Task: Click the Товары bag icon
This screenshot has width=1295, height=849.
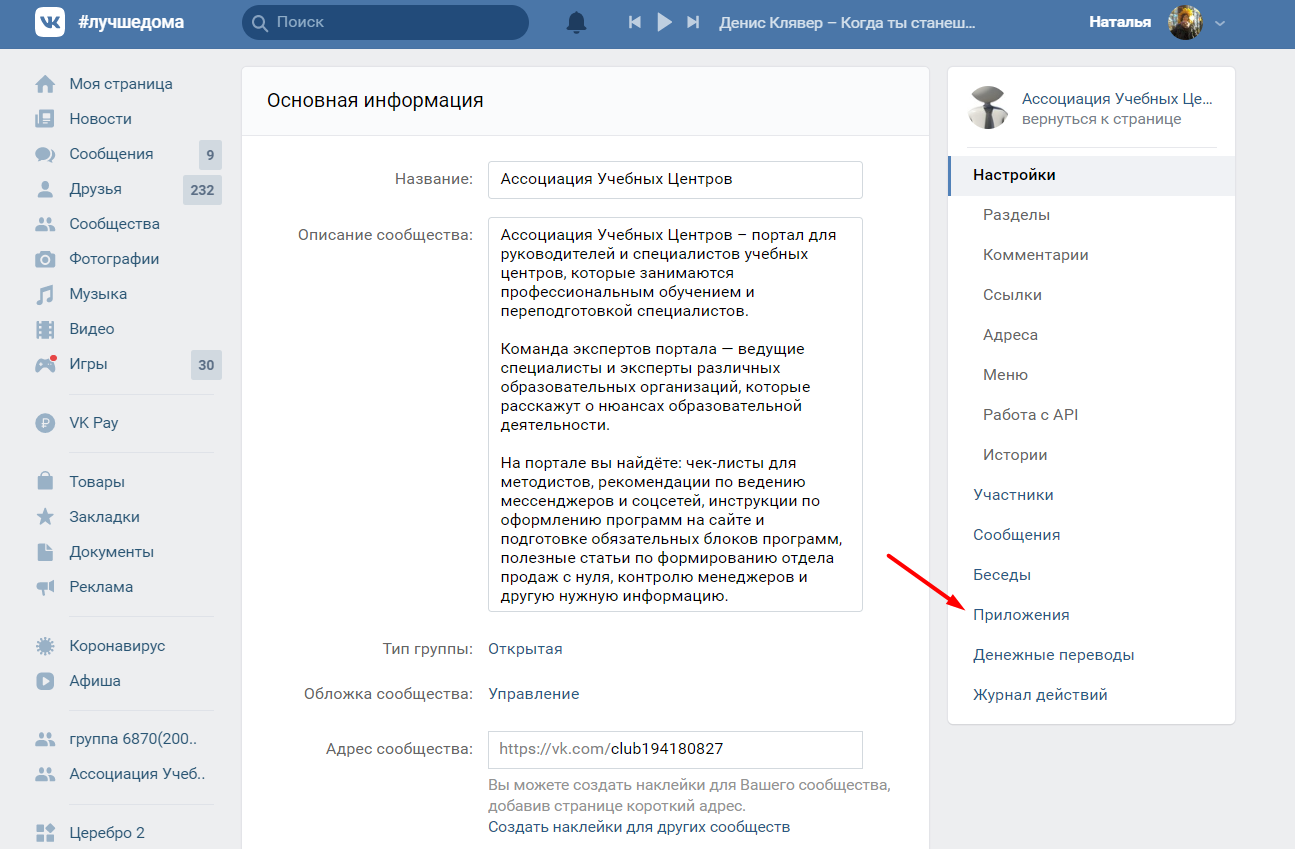Action: click(45, 482)
